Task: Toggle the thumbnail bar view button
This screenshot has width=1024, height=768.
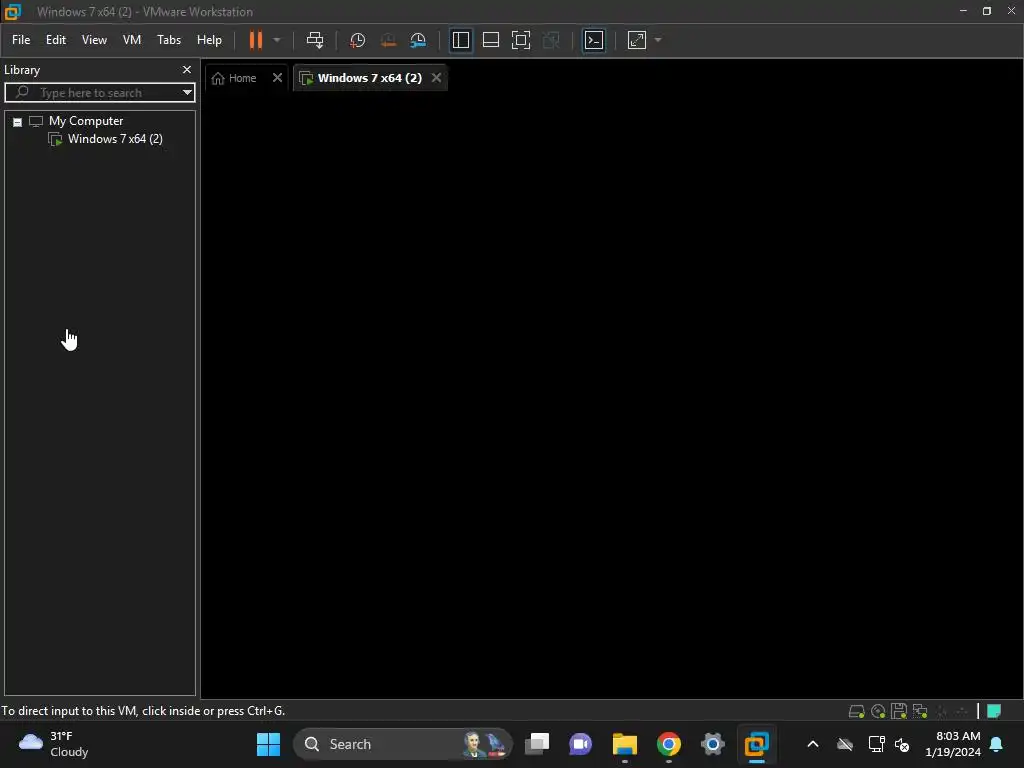Action: 490,40
